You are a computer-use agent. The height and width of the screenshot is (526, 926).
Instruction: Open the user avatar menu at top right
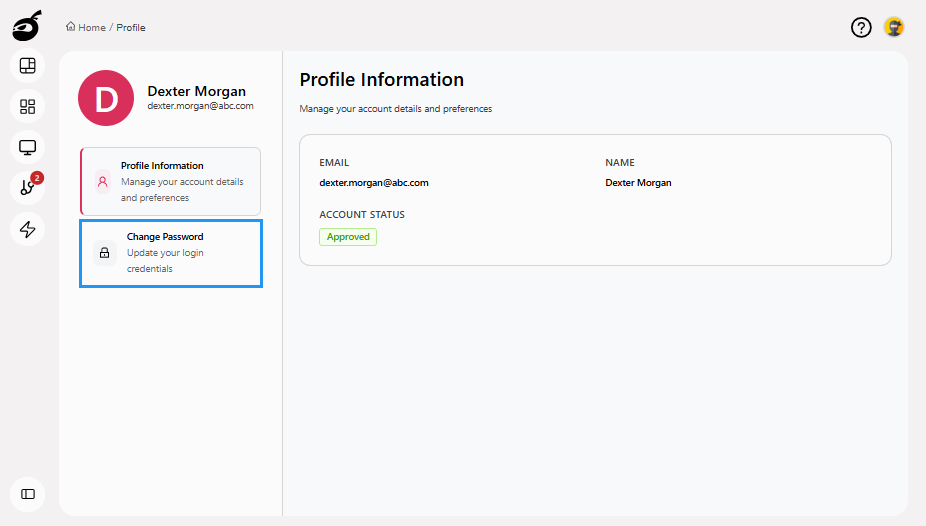tap(894, 27)
